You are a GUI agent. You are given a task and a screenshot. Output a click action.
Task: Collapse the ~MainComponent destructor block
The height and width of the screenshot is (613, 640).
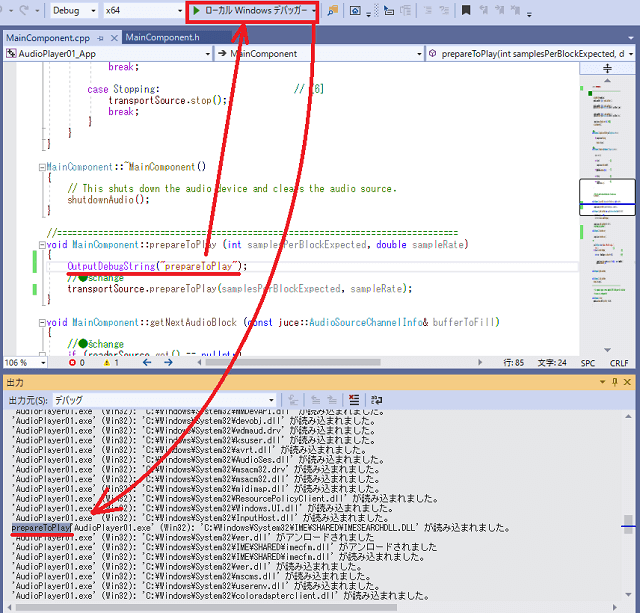42,167
